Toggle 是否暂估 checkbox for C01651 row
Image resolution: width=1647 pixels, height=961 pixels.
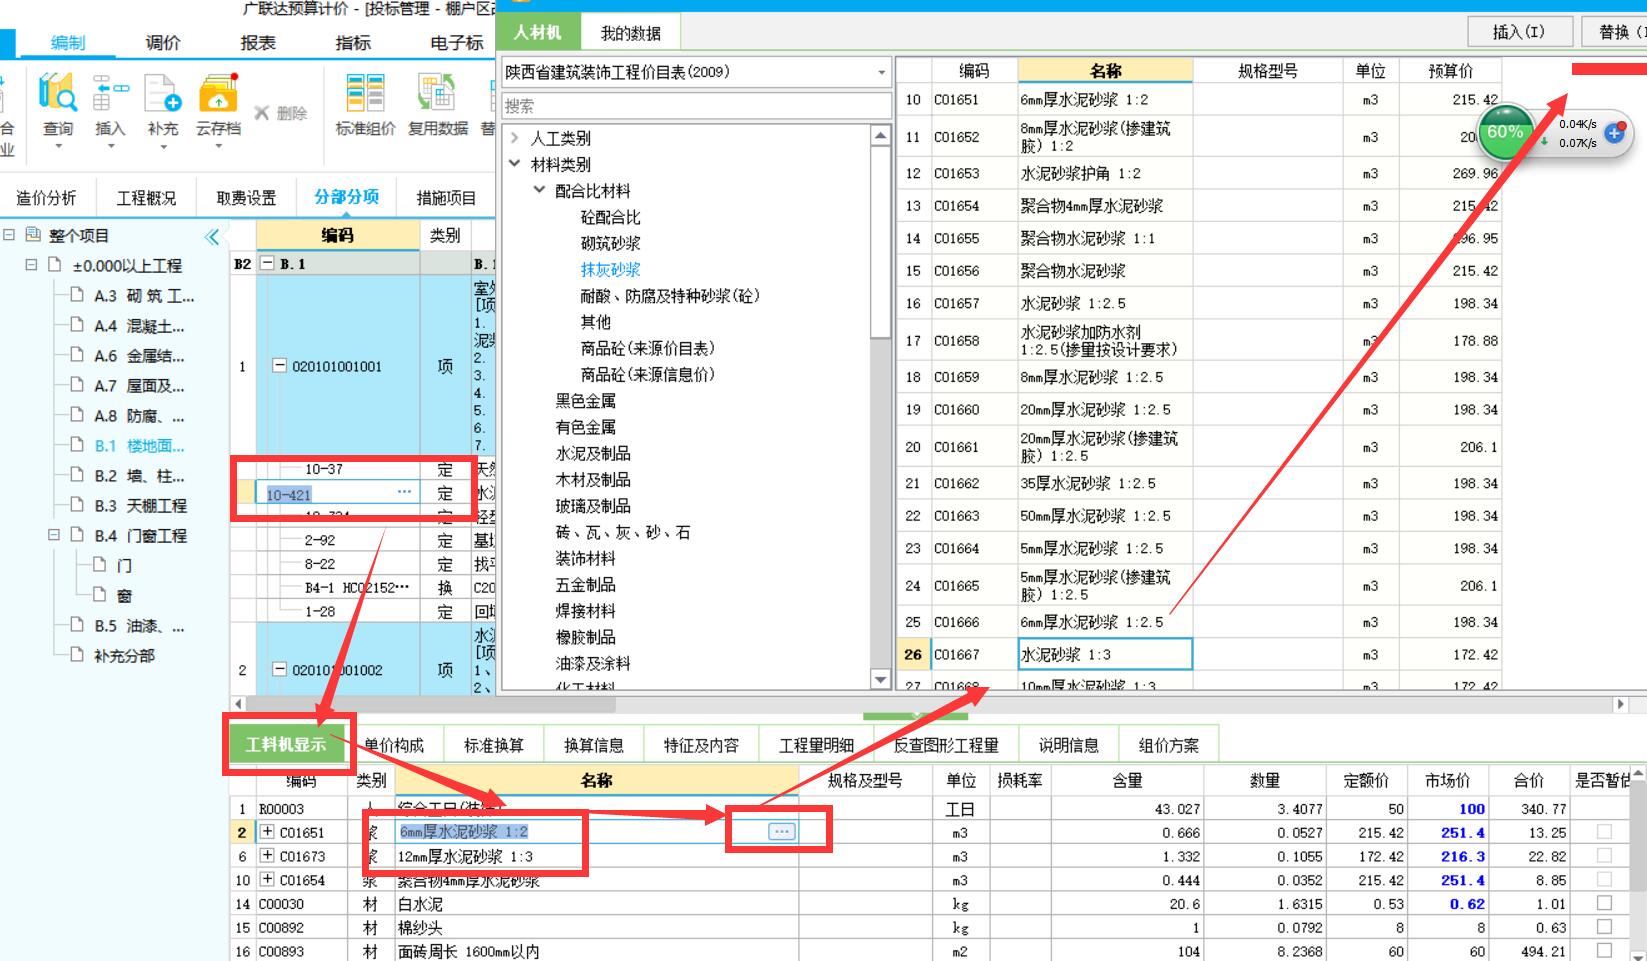(x=1604, y=832)
